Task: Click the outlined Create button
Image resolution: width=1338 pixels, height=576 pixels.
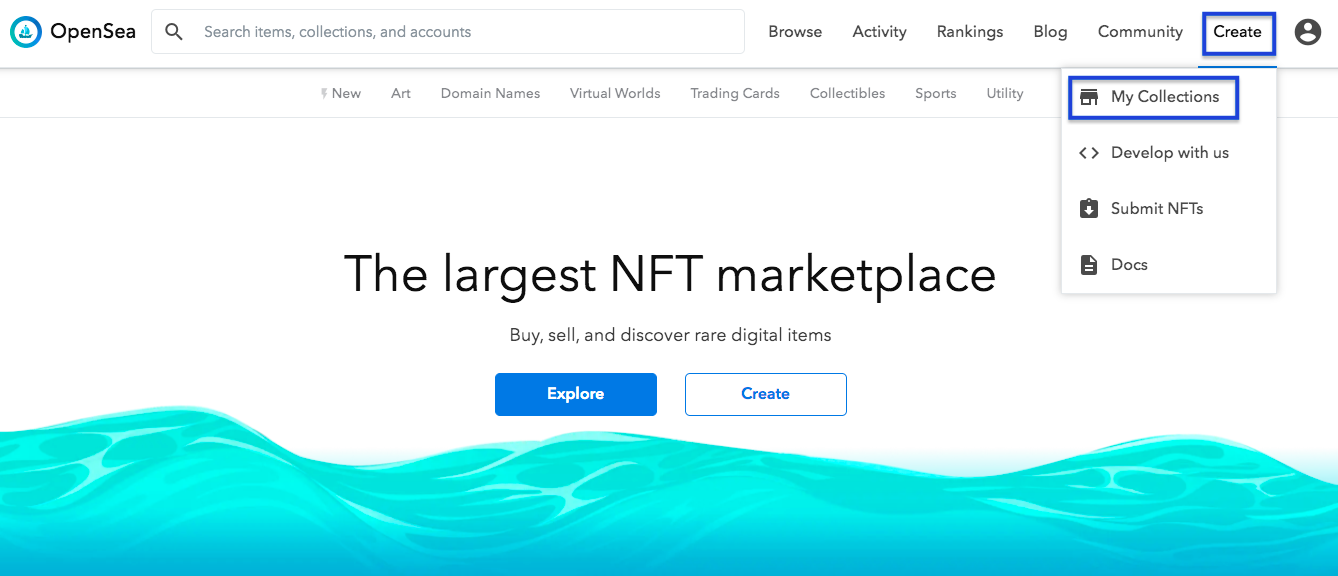Action: 765,394
